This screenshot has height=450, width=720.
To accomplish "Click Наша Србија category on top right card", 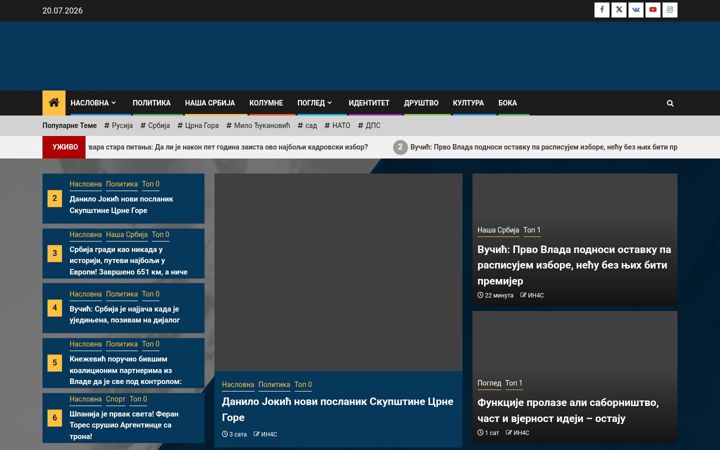I will [x=498, y=230].
